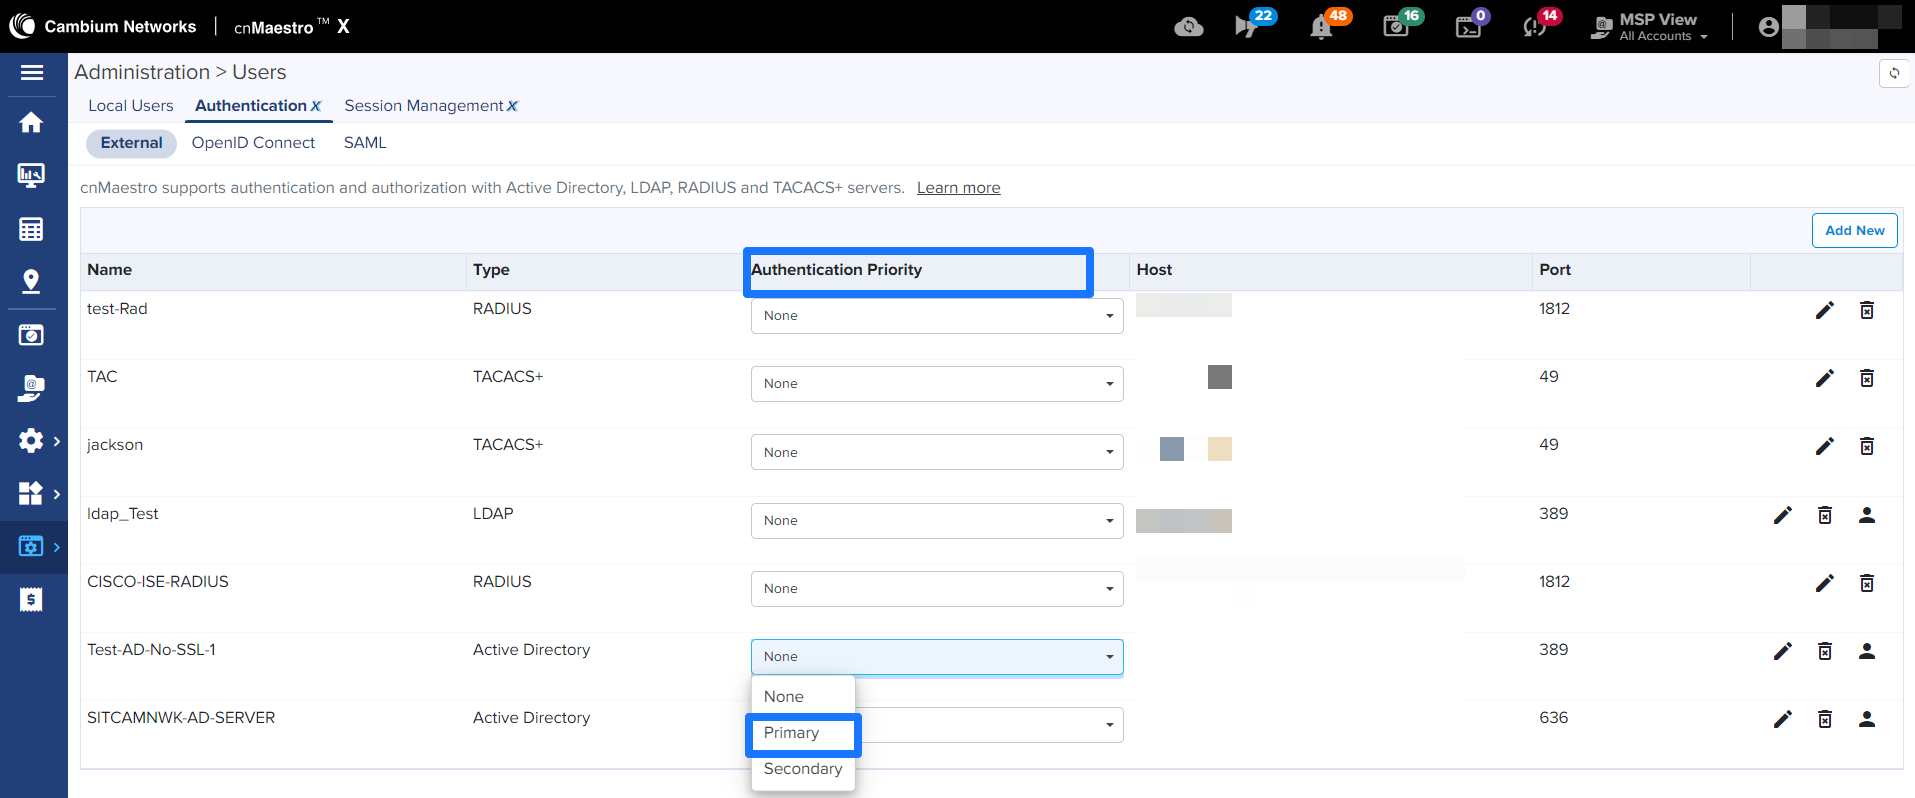
Task: Select Secondary in the priority list
Action: 802,769
